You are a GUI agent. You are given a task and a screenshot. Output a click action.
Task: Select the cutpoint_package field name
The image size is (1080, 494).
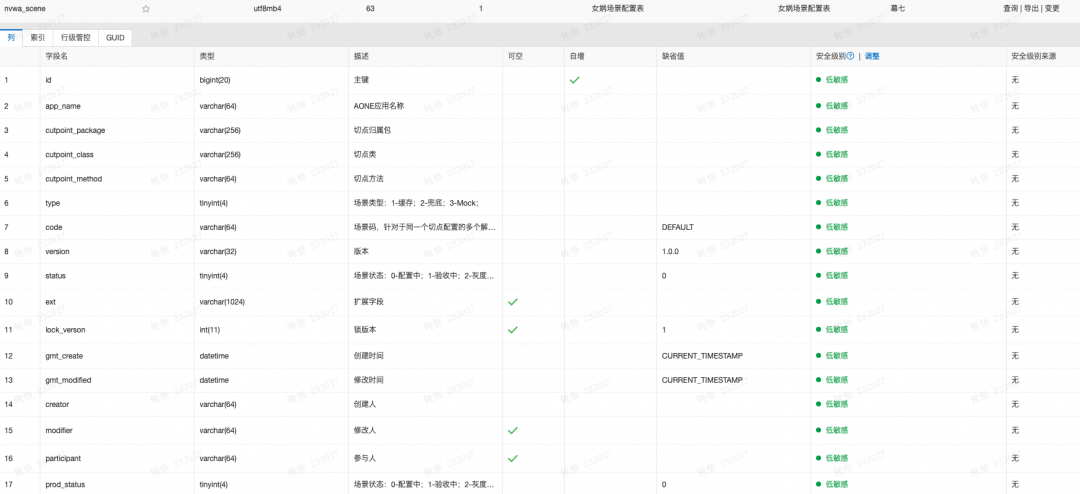point(75,130)
